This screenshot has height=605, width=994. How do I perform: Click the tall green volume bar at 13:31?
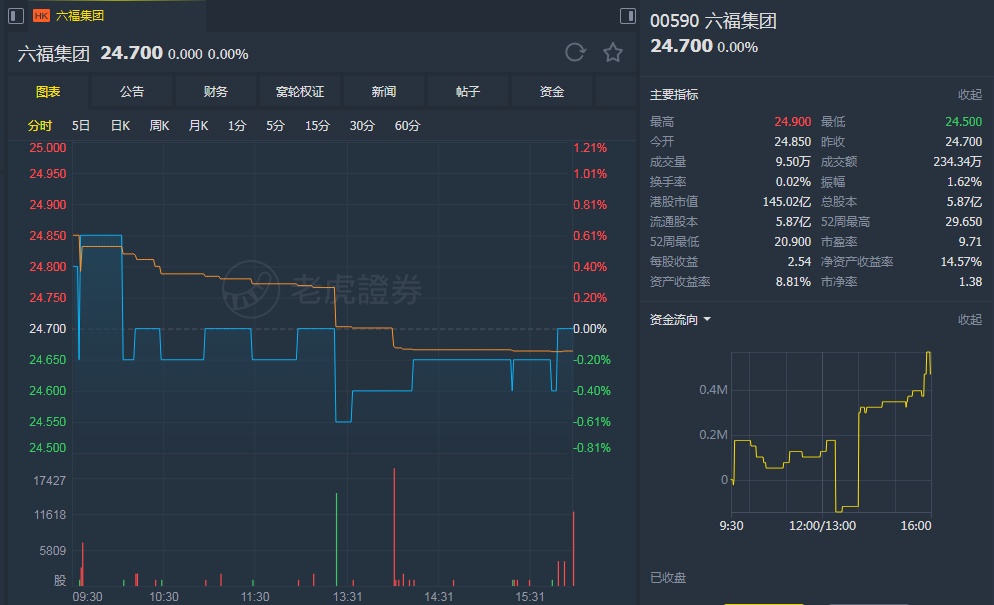coord(337,539)
